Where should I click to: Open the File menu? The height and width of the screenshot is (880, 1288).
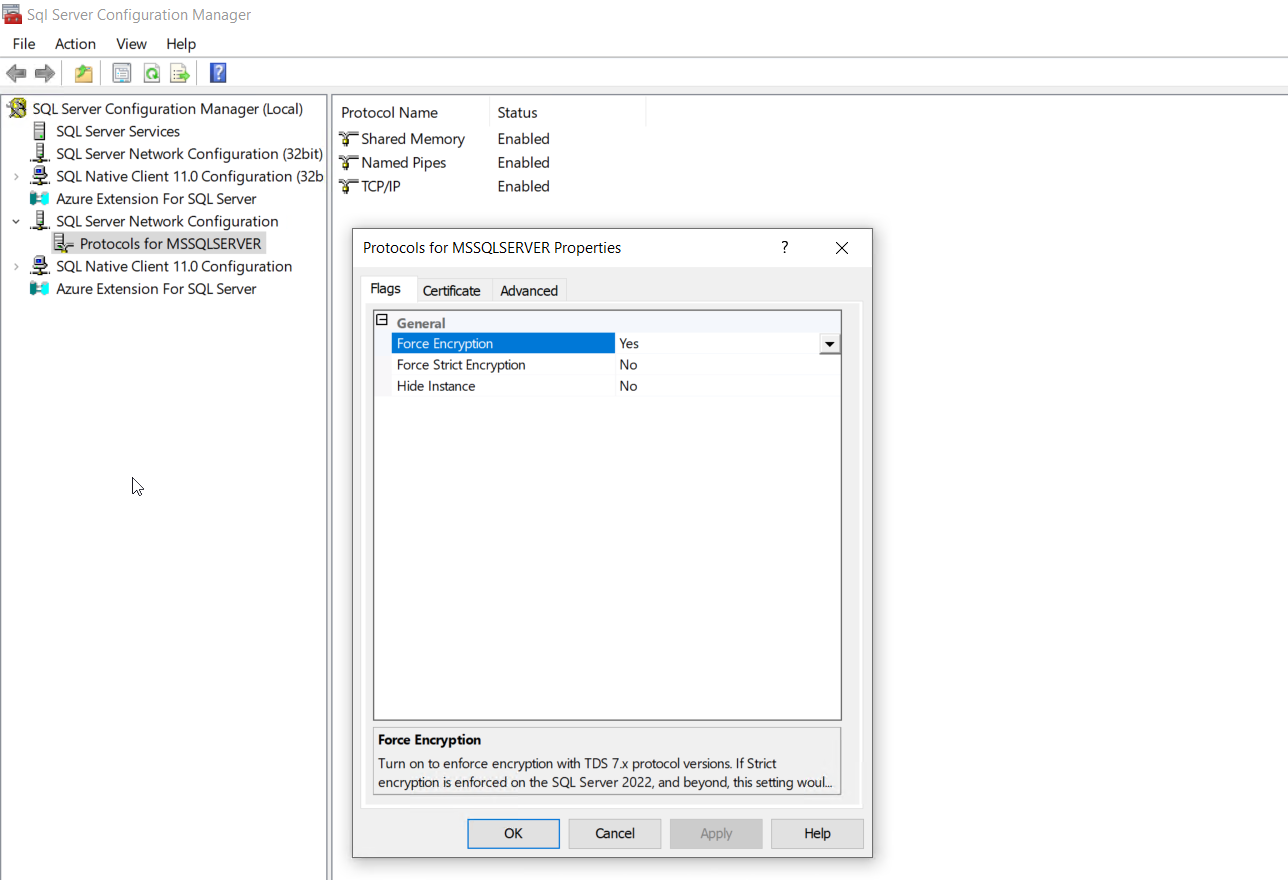click(x=24, y=44)
